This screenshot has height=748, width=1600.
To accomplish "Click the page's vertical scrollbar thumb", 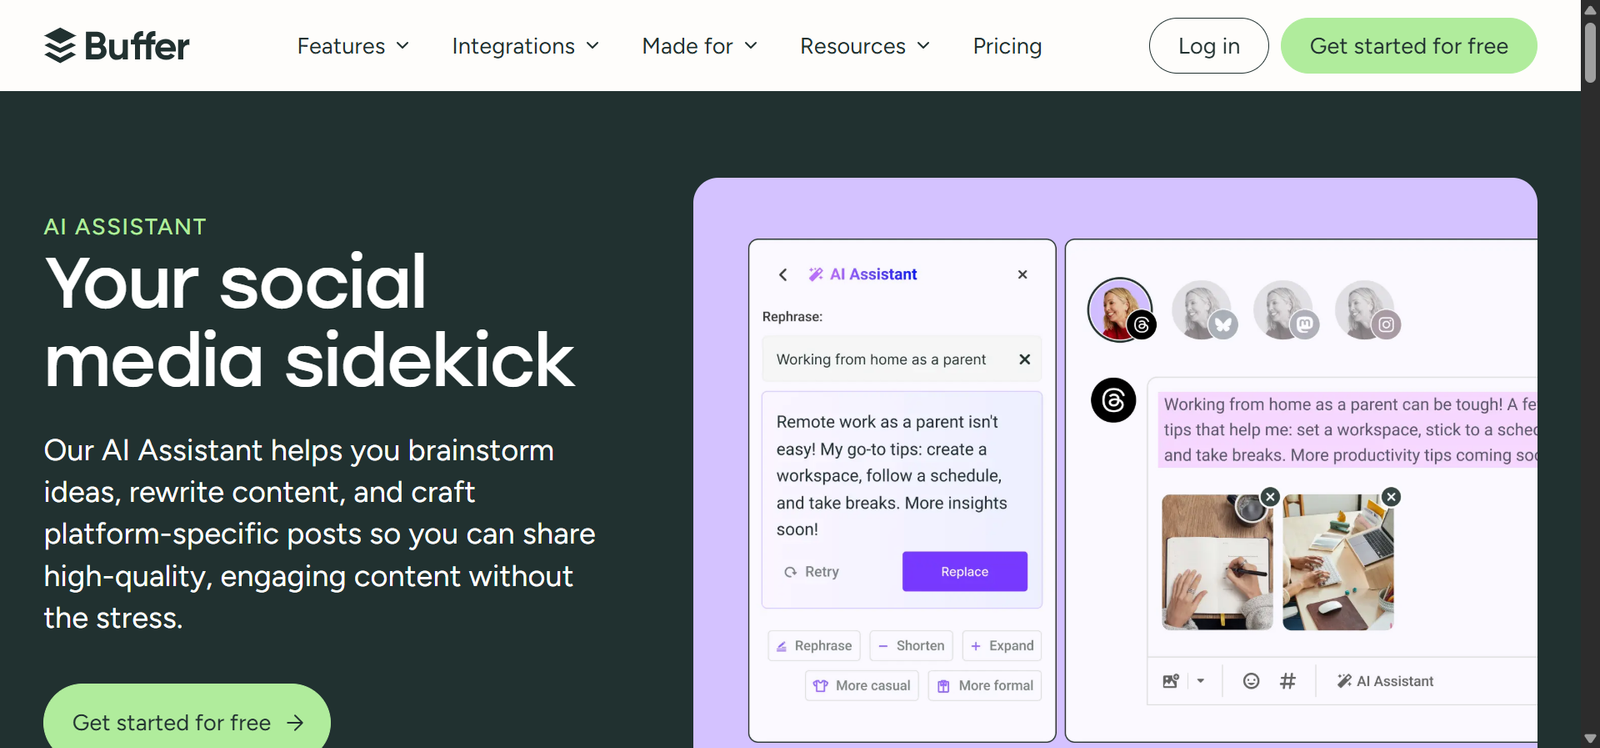I will pyautogui.click(x=1590, y=51).
